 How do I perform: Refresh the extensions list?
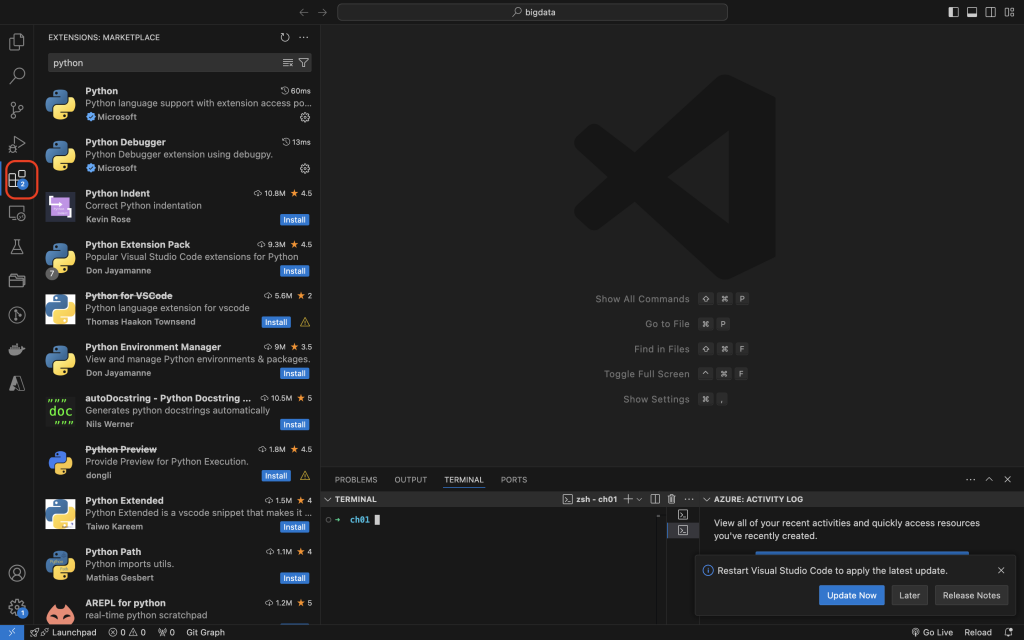coord(285,37)
